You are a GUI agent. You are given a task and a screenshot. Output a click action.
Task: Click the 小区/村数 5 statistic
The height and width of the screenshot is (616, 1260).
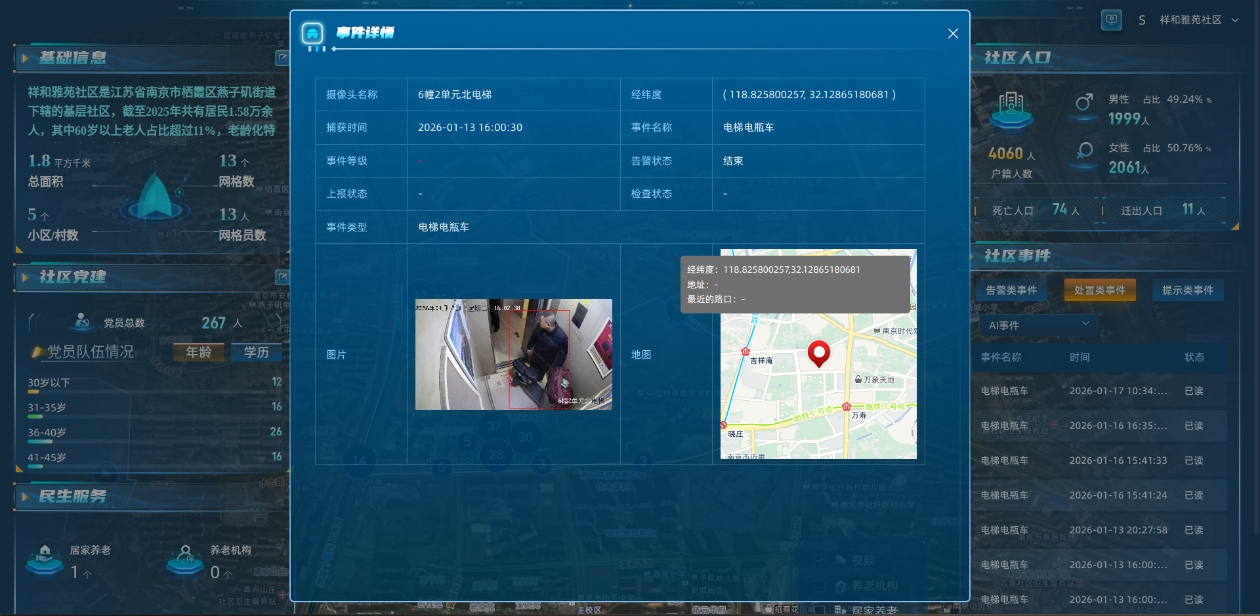click(x=53, y=225)
